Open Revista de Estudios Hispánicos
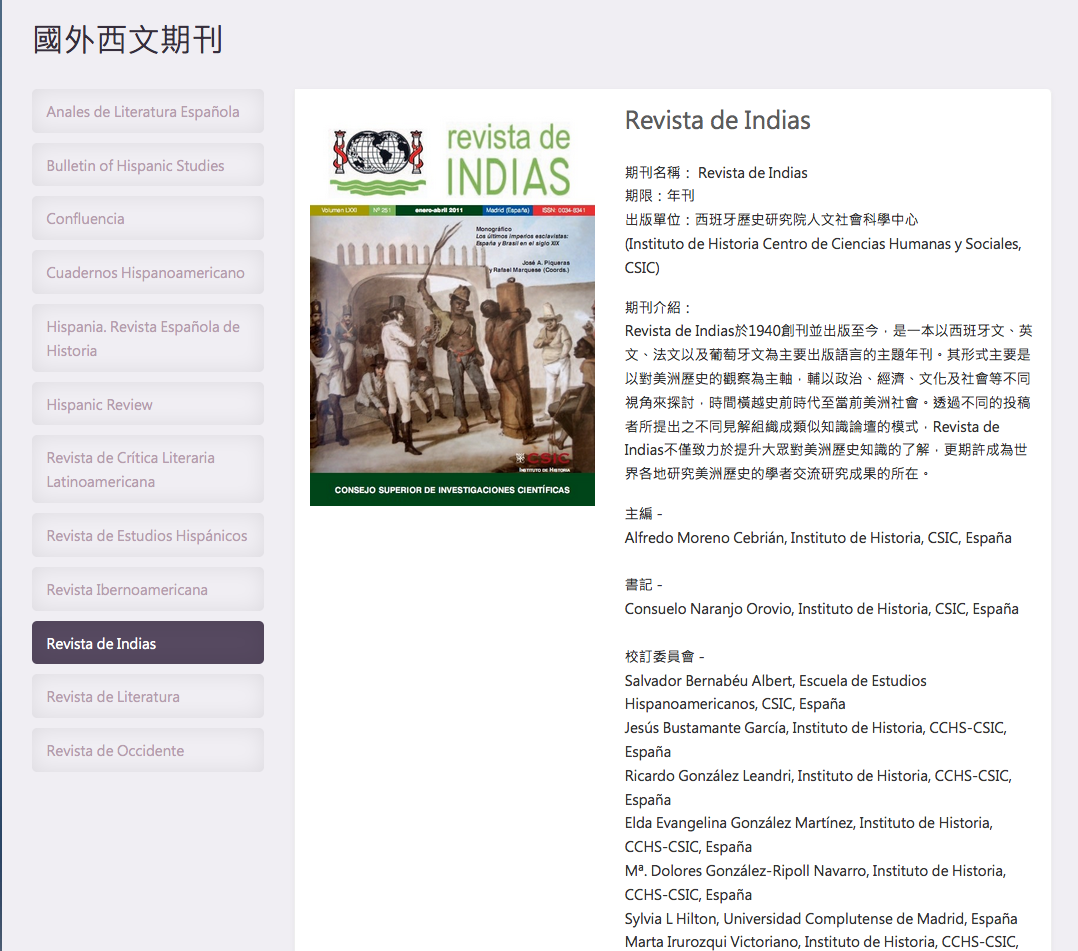 147,535
